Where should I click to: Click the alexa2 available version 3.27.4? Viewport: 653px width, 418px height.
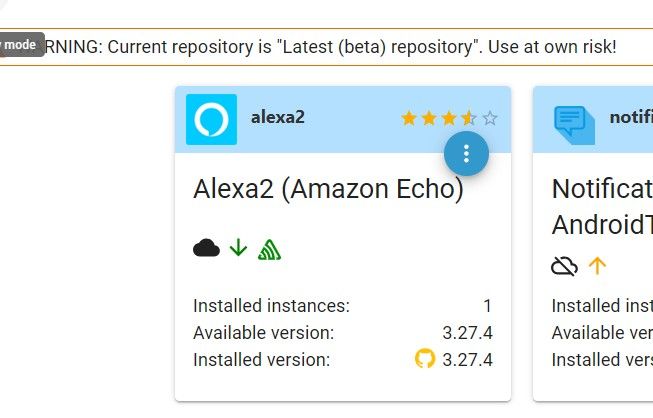click(467, 333)
